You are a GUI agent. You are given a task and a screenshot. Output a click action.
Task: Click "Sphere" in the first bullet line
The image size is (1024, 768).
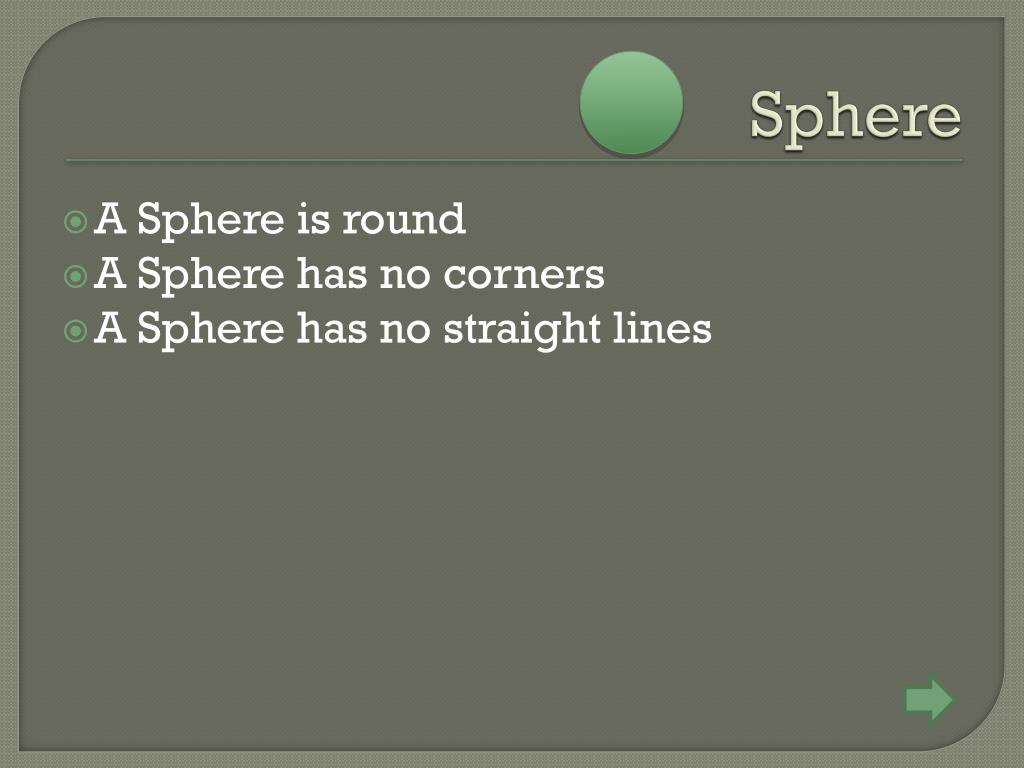(x=211, y=220)
